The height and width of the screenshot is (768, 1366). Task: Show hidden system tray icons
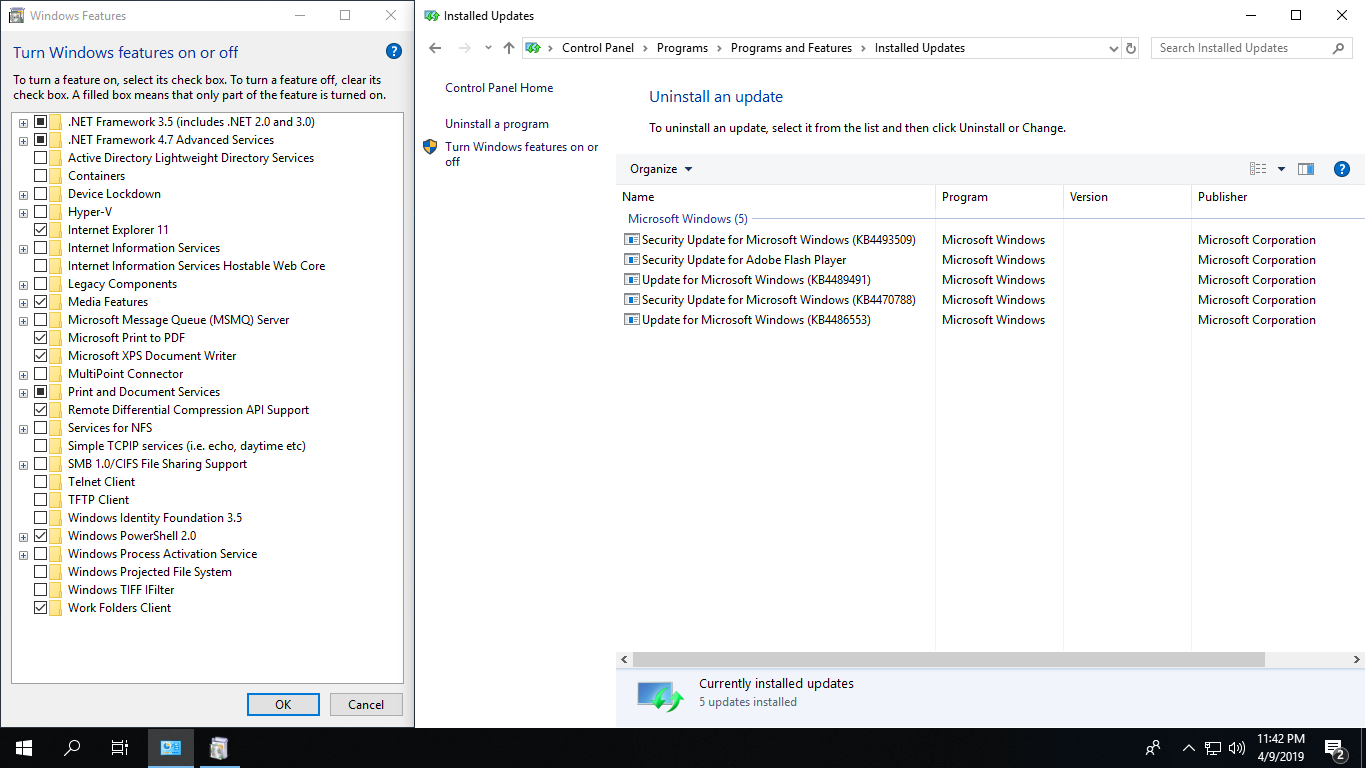(1188, 748)
